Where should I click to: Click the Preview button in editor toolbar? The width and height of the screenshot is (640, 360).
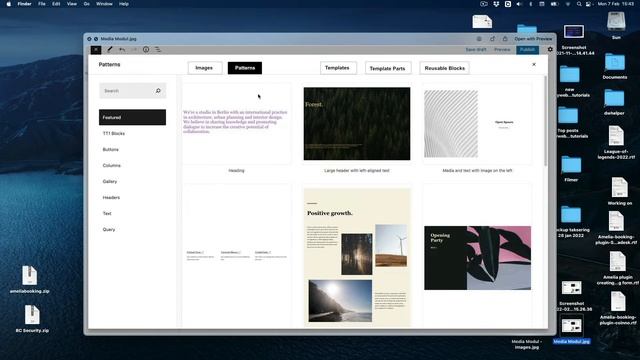coord(502,49)
